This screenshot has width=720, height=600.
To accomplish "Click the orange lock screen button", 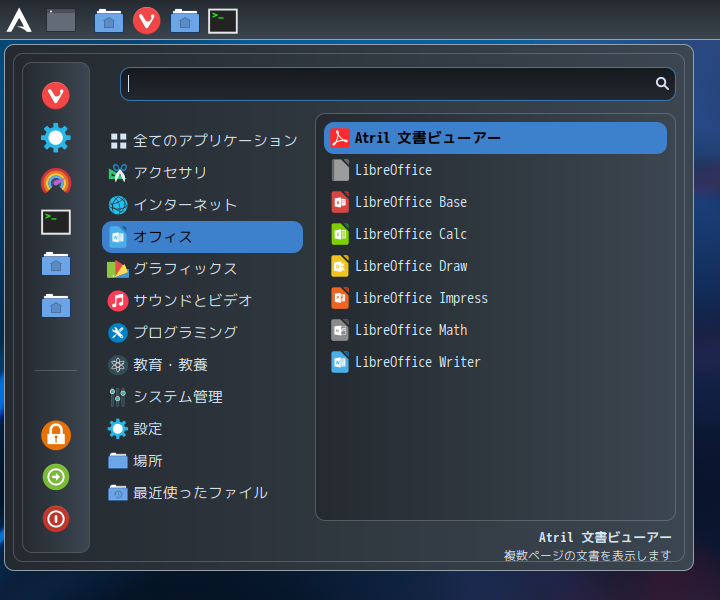I will point(56,435).
